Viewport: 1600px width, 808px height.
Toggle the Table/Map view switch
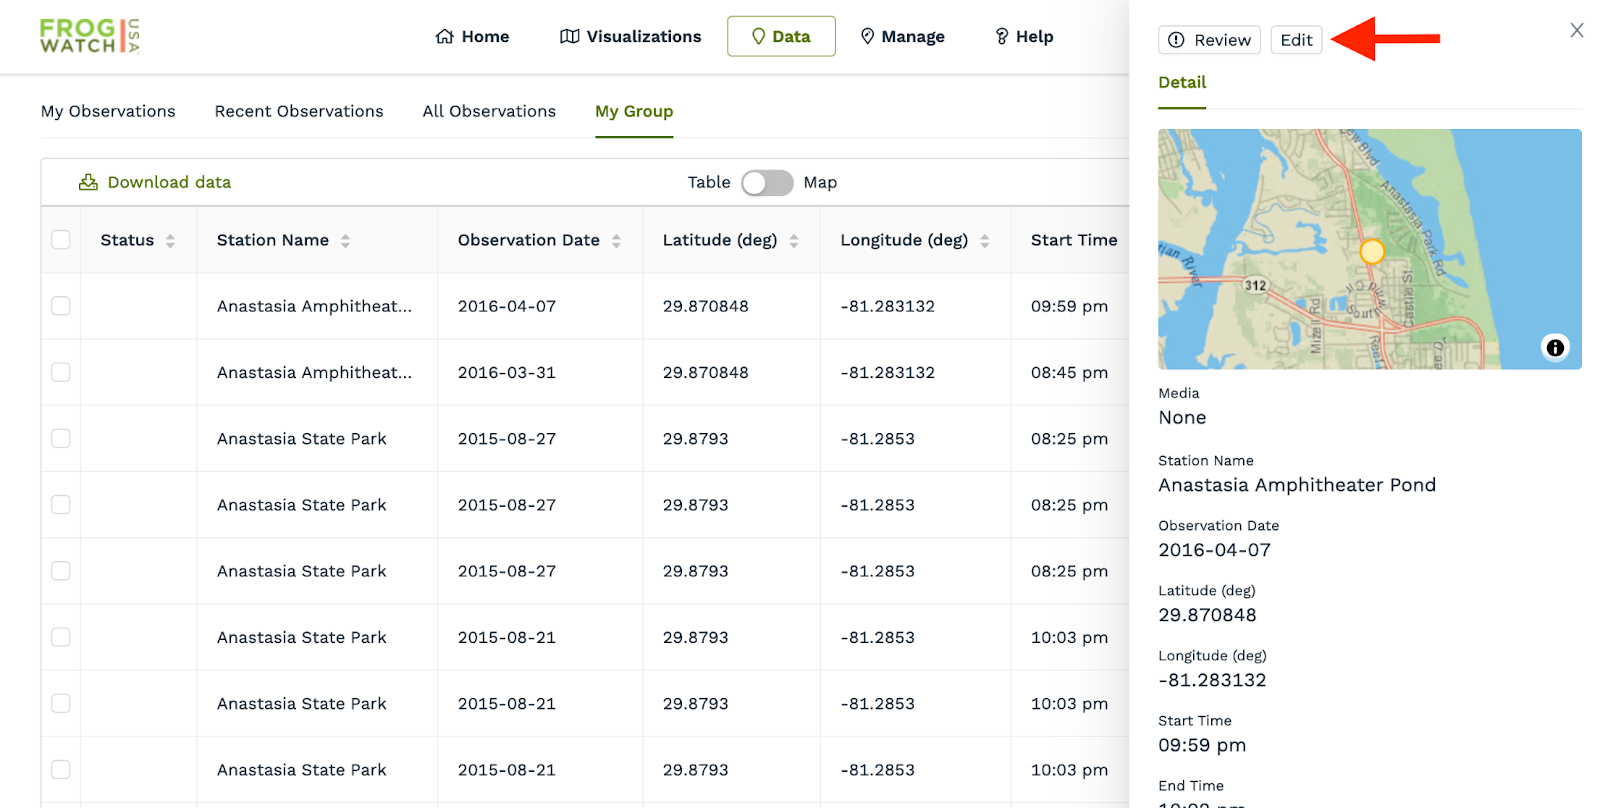[x=767, y=183]
